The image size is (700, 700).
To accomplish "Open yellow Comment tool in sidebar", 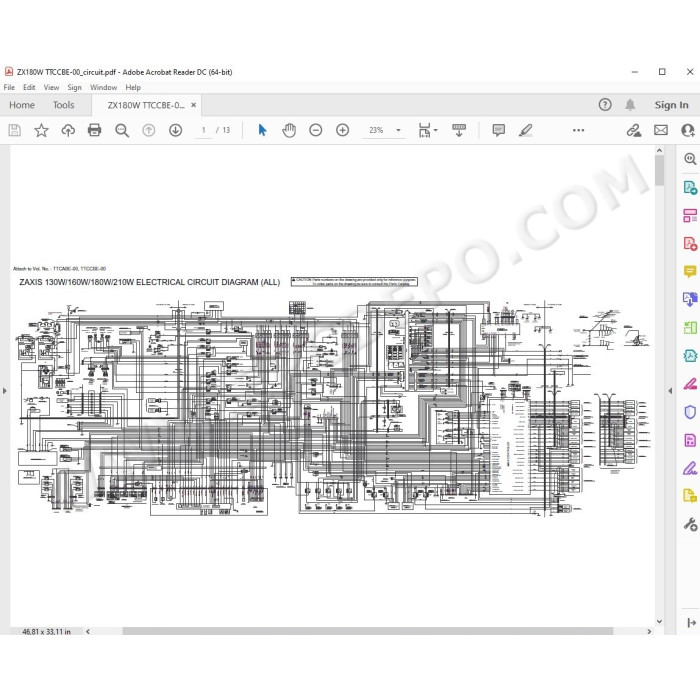I will pyautogui.click(x=690, y=271).
